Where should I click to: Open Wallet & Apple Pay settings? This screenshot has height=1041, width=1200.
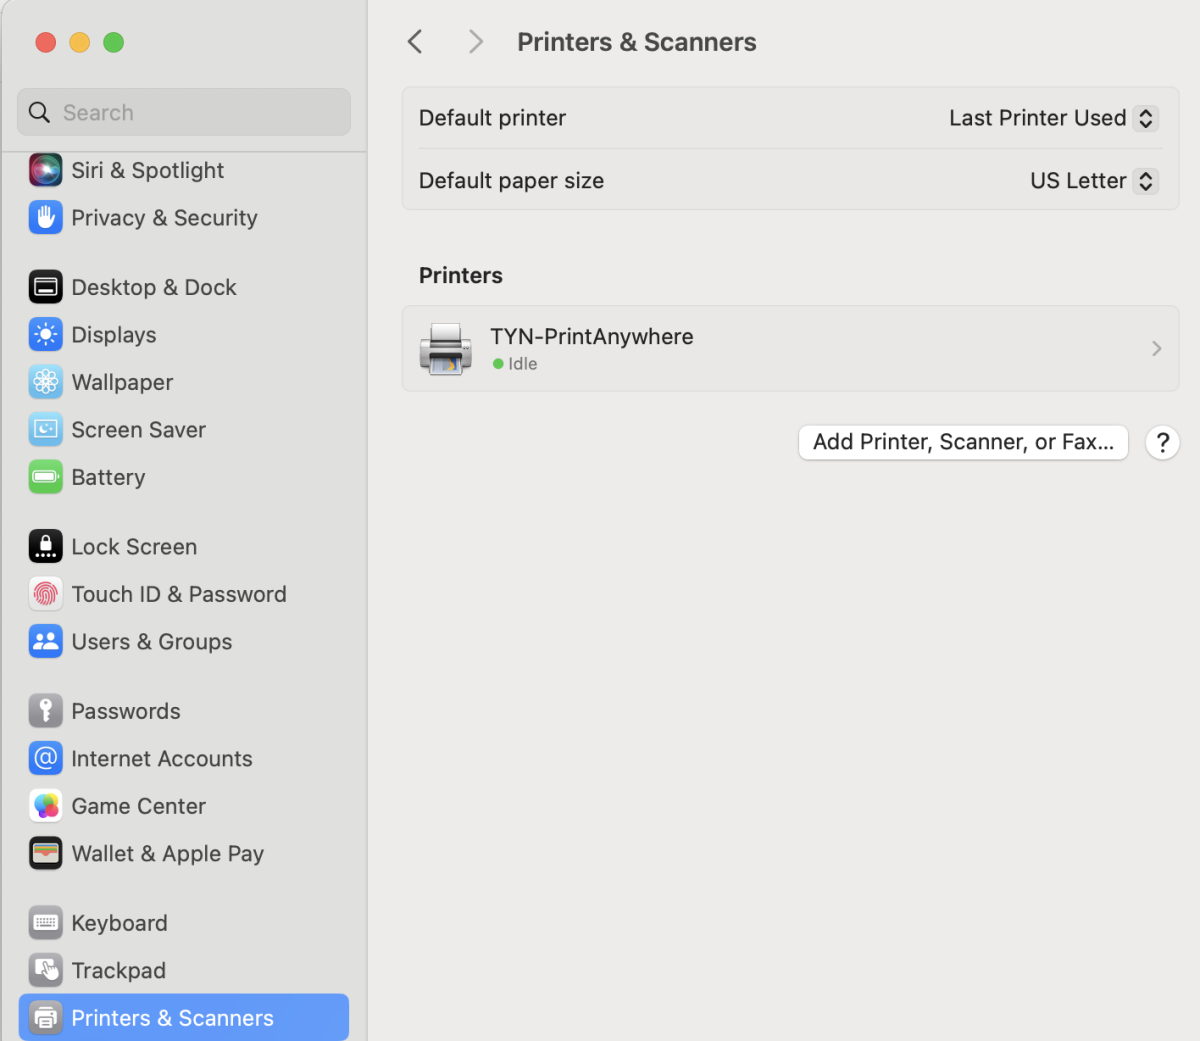[x=167, y=854]
